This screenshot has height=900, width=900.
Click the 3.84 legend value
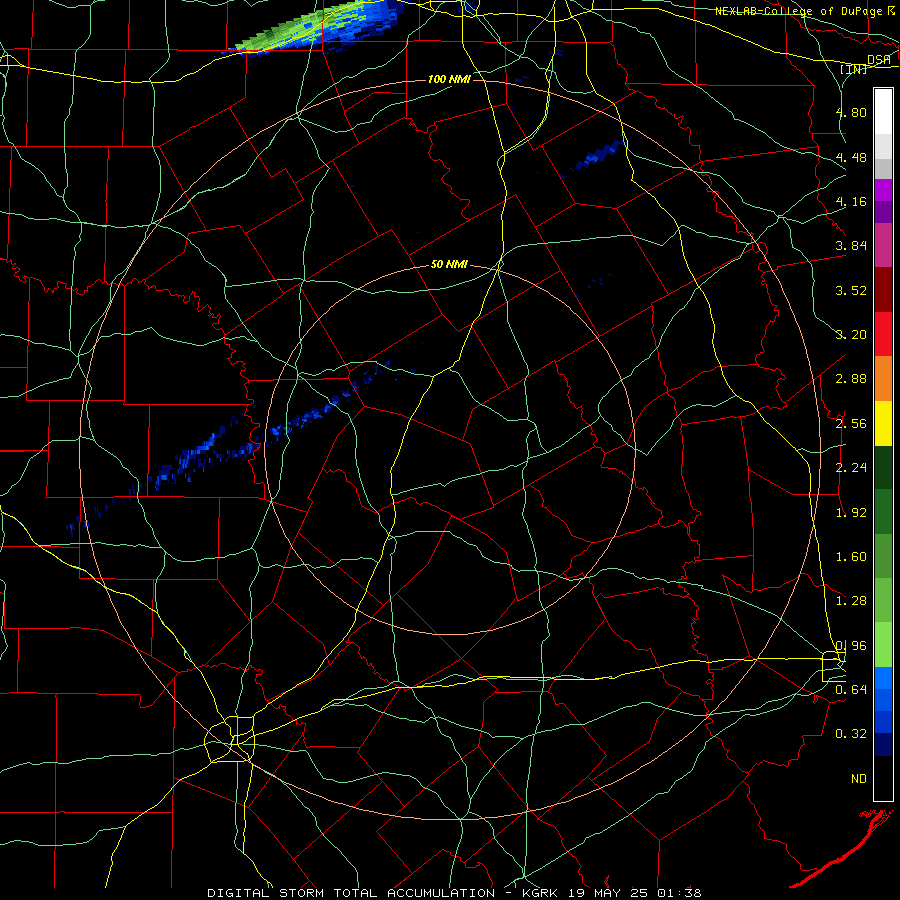[851, 246]
